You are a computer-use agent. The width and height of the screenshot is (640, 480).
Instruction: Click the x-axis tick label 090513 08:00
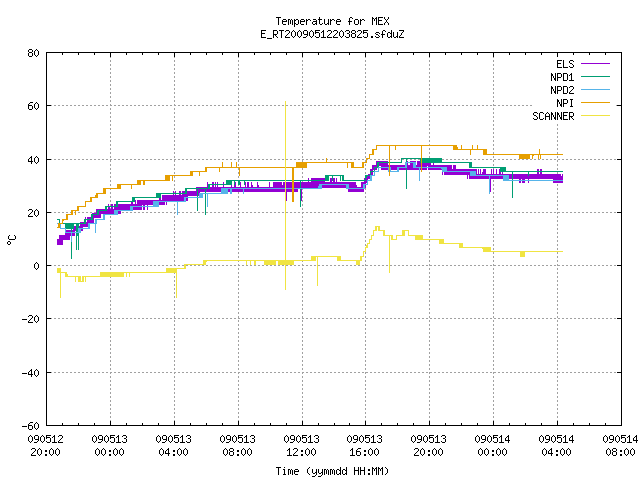238,446
